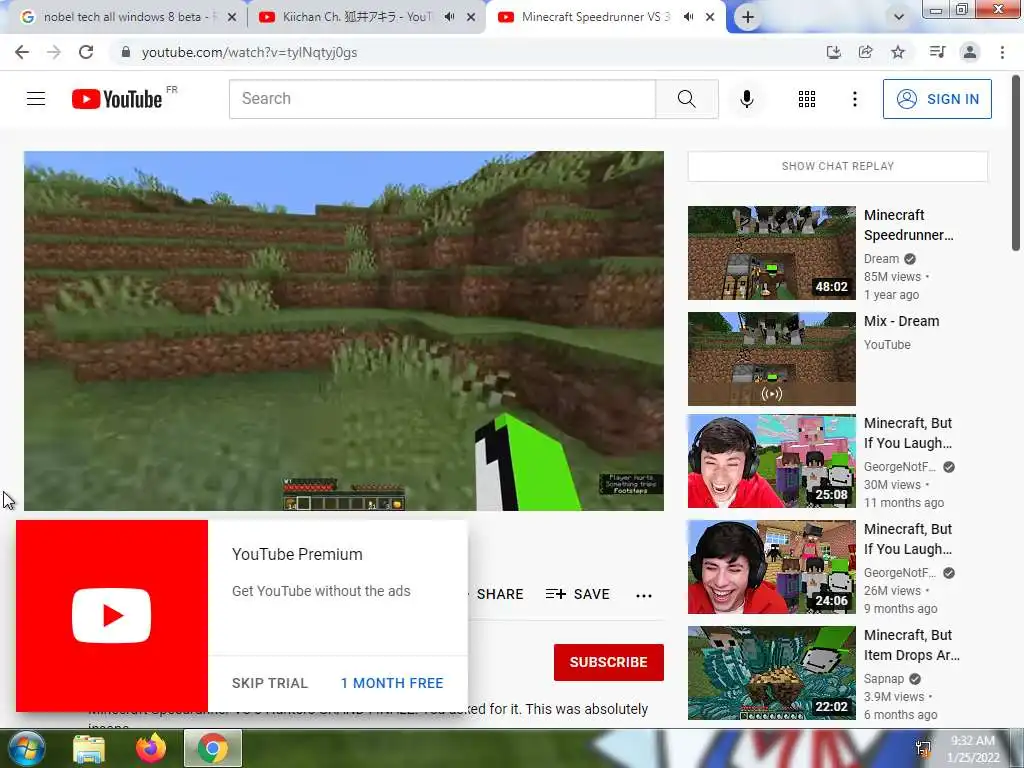The width and height of the screenshot is (1024, 768).
Task: Share this page via the browser share icon
Action: [865, 52]
